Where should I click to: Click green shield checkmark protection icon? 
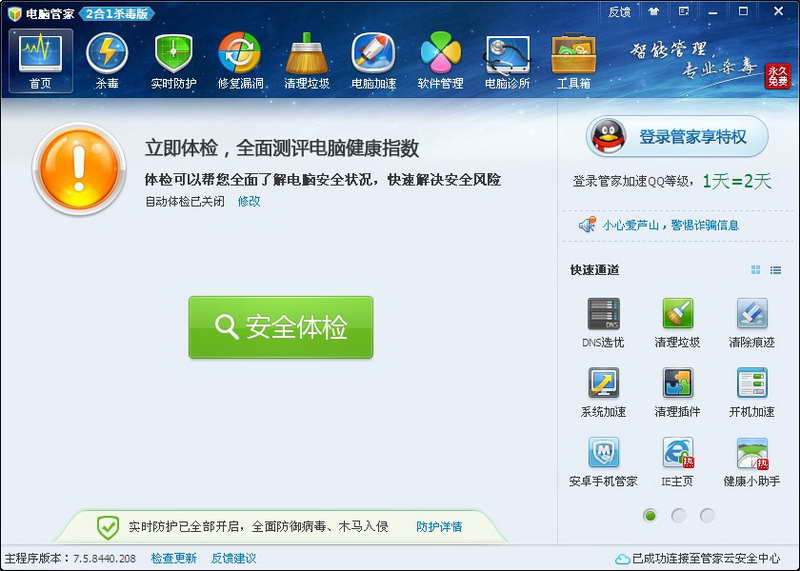108,527
